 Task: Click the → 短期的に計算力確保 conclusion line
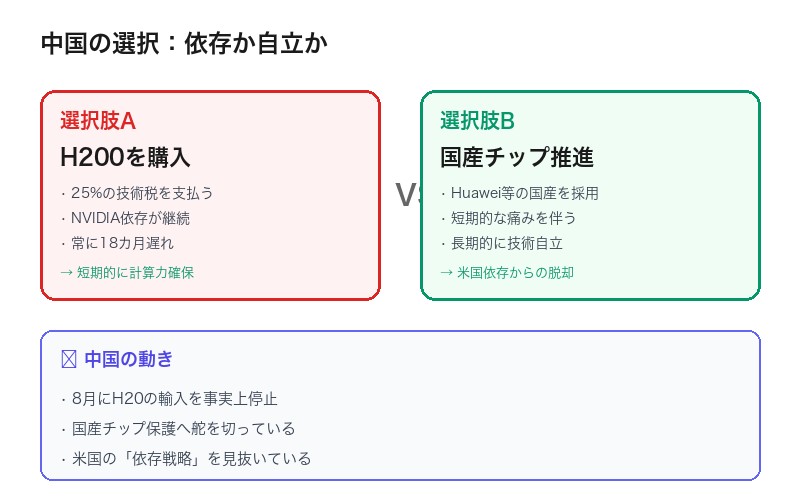pyautogui.click(x=127, y=272)
